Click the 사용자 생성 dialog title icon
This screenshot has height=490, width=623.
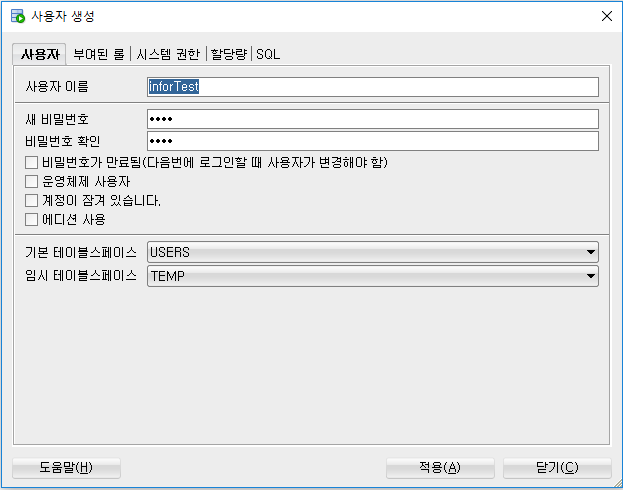coord(17,16)
